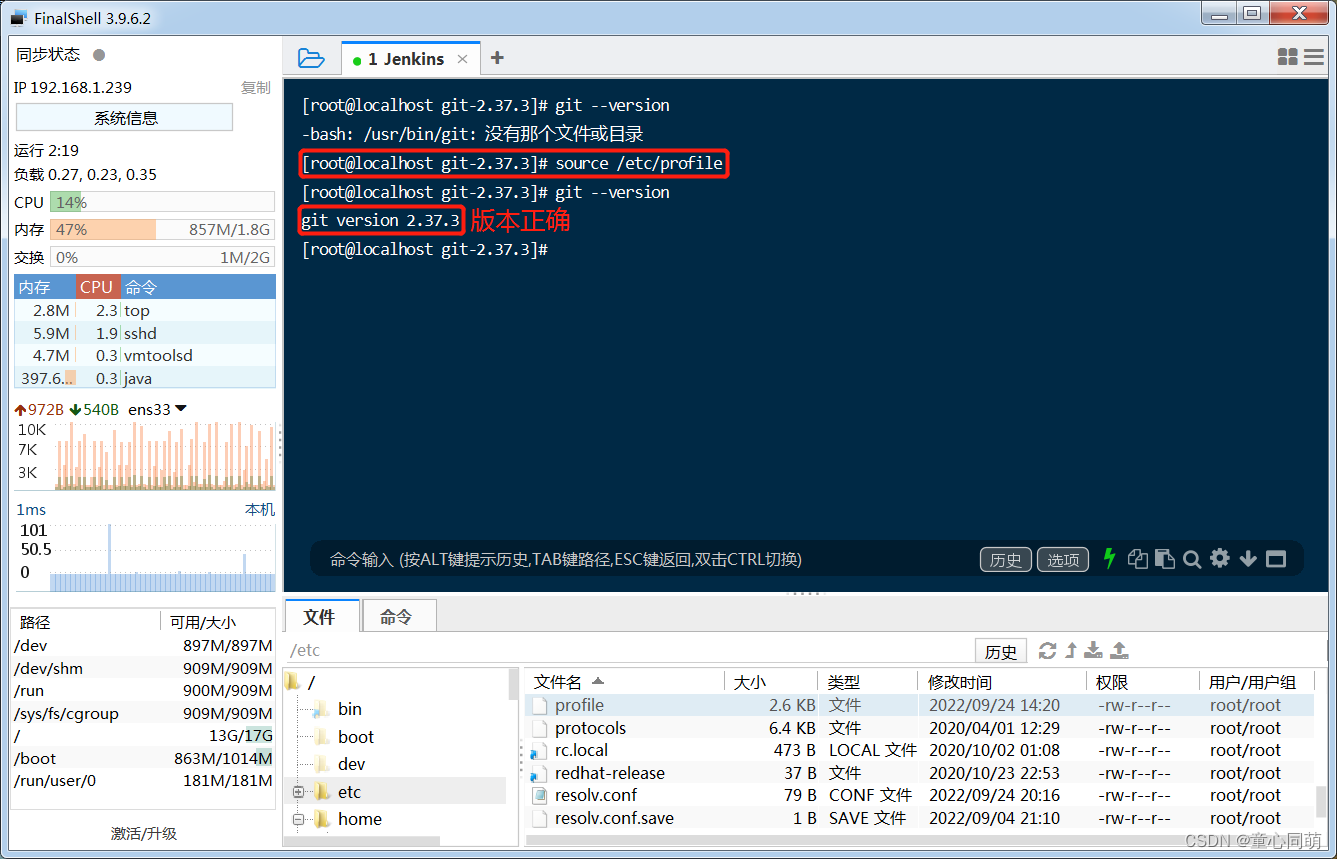Open the hamburger menu in the tab bar

click(x=1313, y=58)
